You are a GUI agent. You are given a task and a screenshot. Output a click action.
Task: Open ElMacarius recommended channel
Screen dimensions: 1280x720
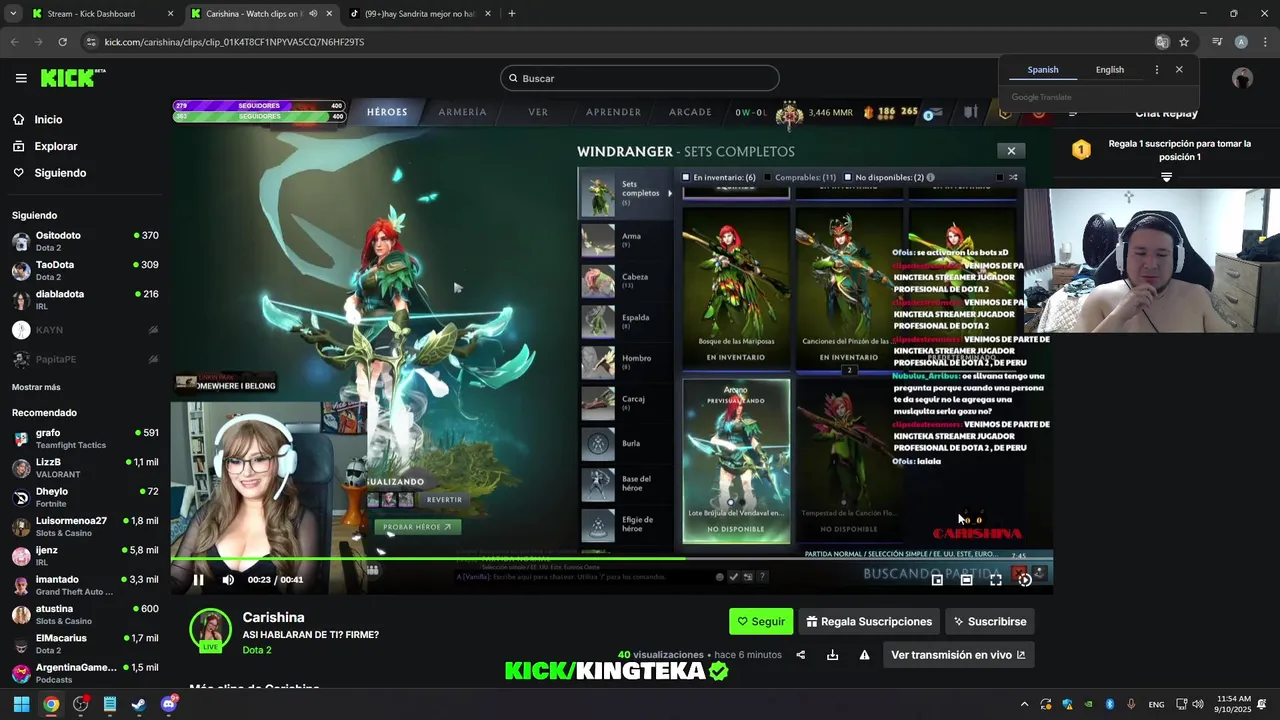click(85, 643)
